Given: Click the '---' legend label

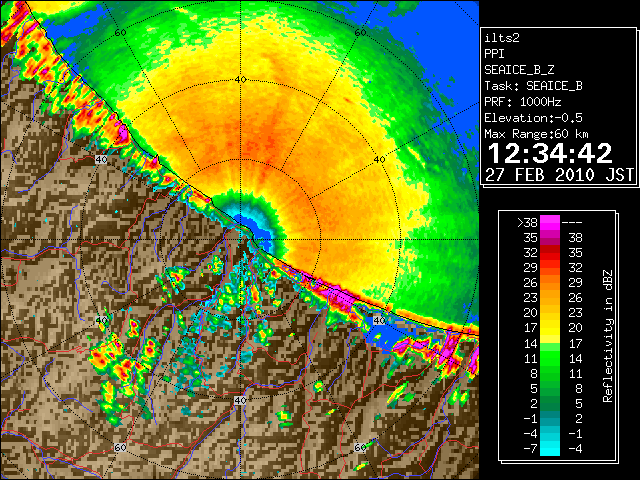Looking at the screenshot, I should coord(572,222).
